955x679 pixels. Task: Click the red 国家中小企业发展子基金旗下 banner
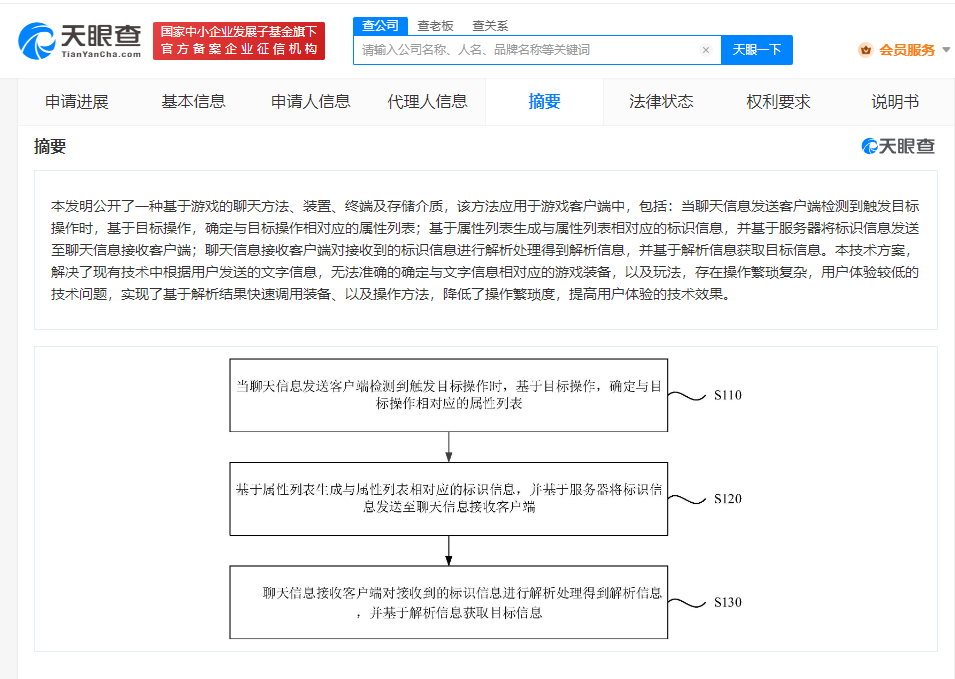point(239,41)
